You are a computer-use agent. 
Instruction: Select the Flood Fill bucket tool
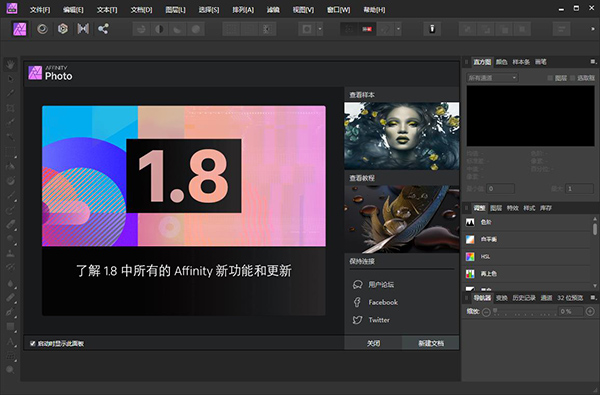10,166
